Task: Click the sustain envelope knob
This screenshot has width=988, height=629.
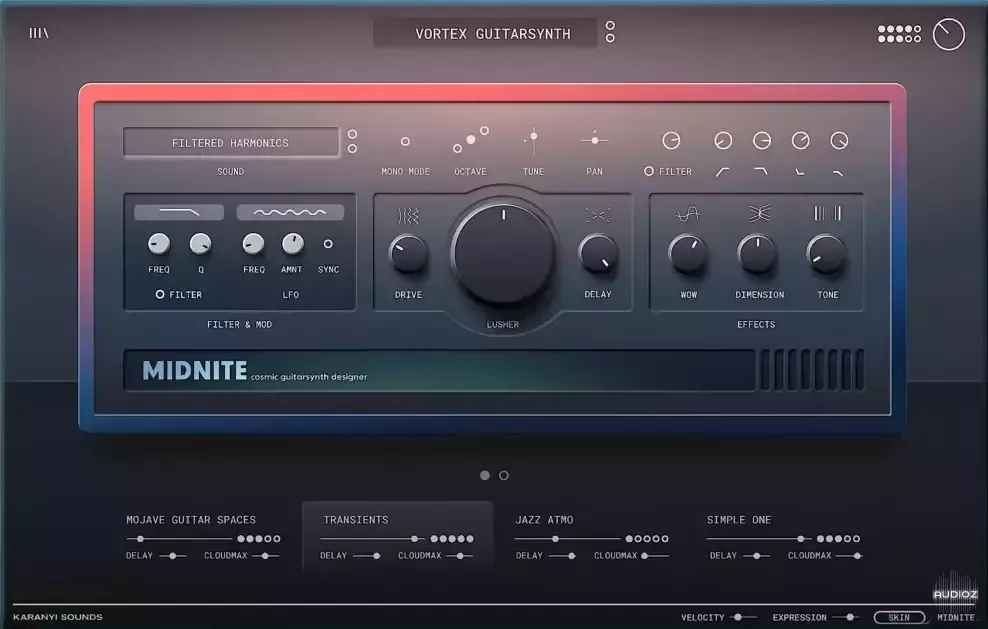Action: tap(800, 141)
